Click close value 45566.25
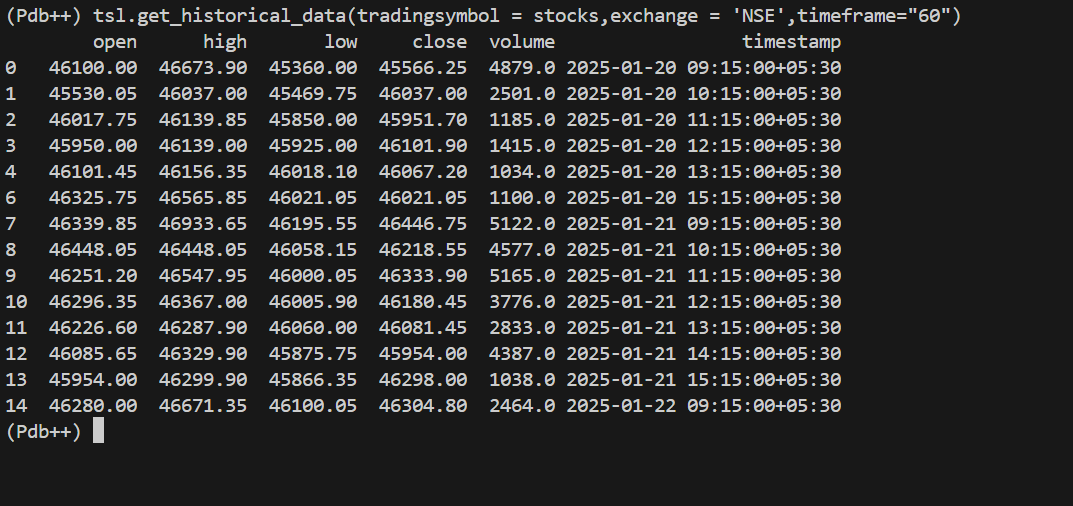Screen dimensions: 1073x506 pyautogui.click(x=423, y=68)
